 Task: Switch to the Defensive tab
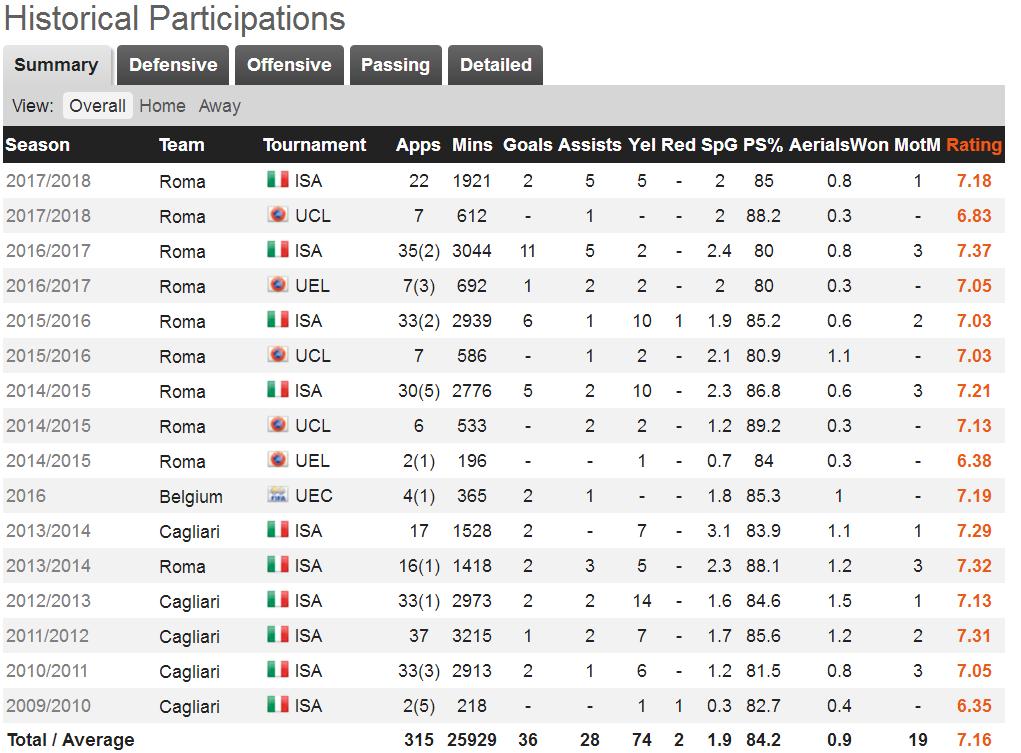point(173,65)
